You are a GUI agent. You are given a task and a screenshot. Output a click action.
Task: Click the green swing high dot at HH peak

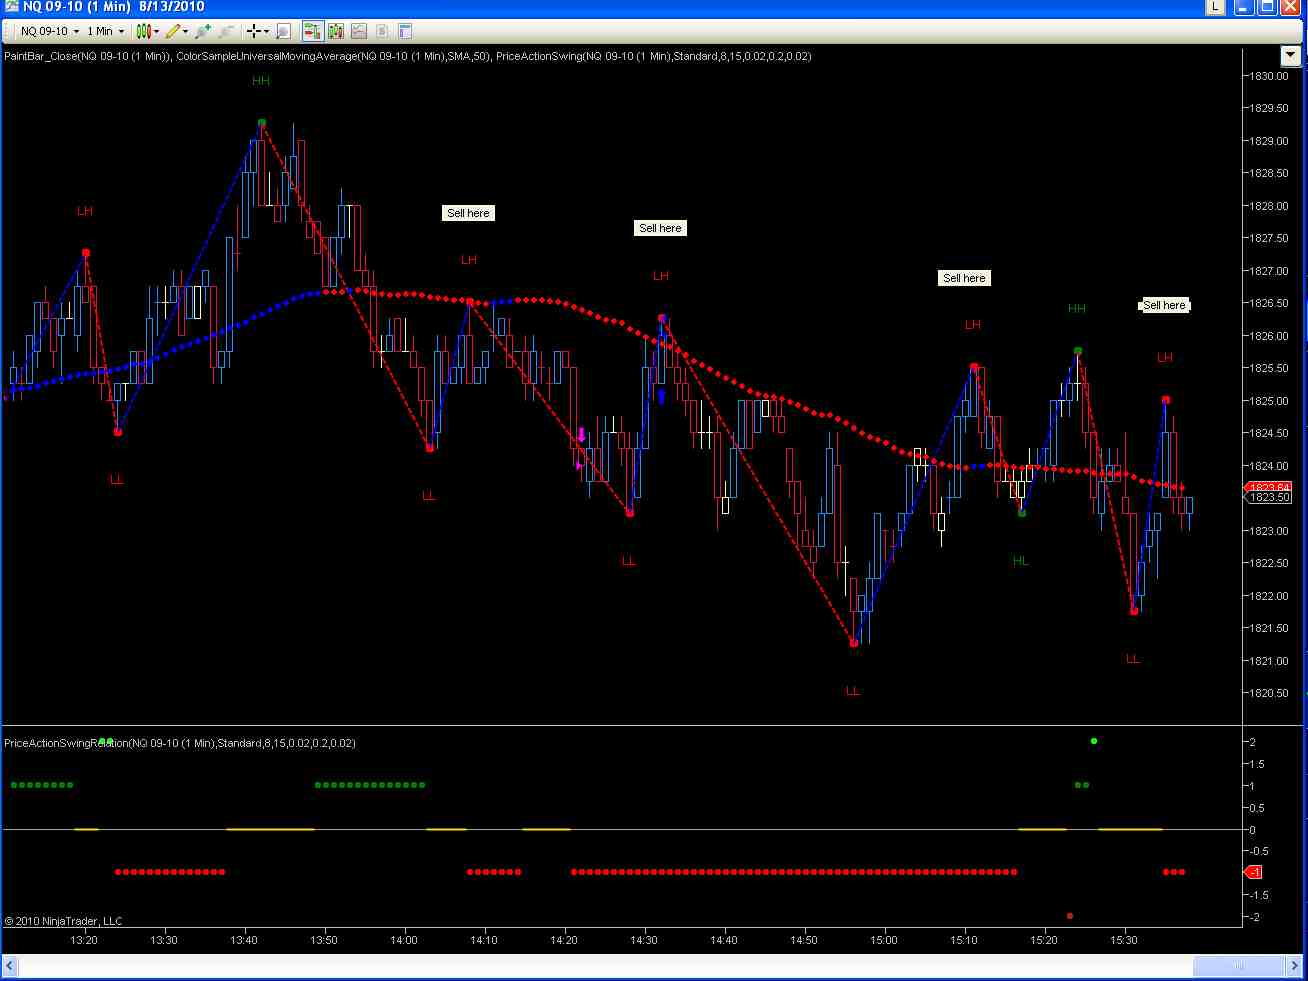[262, 123]
